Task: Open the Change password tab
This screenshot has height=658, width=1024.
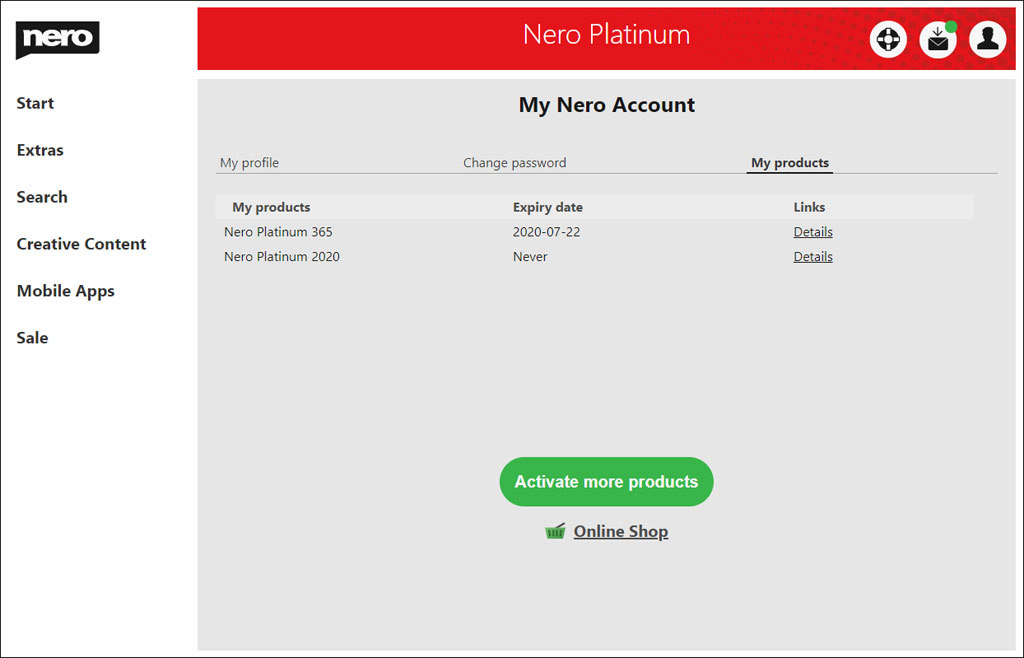Action: tap(514, 162)
